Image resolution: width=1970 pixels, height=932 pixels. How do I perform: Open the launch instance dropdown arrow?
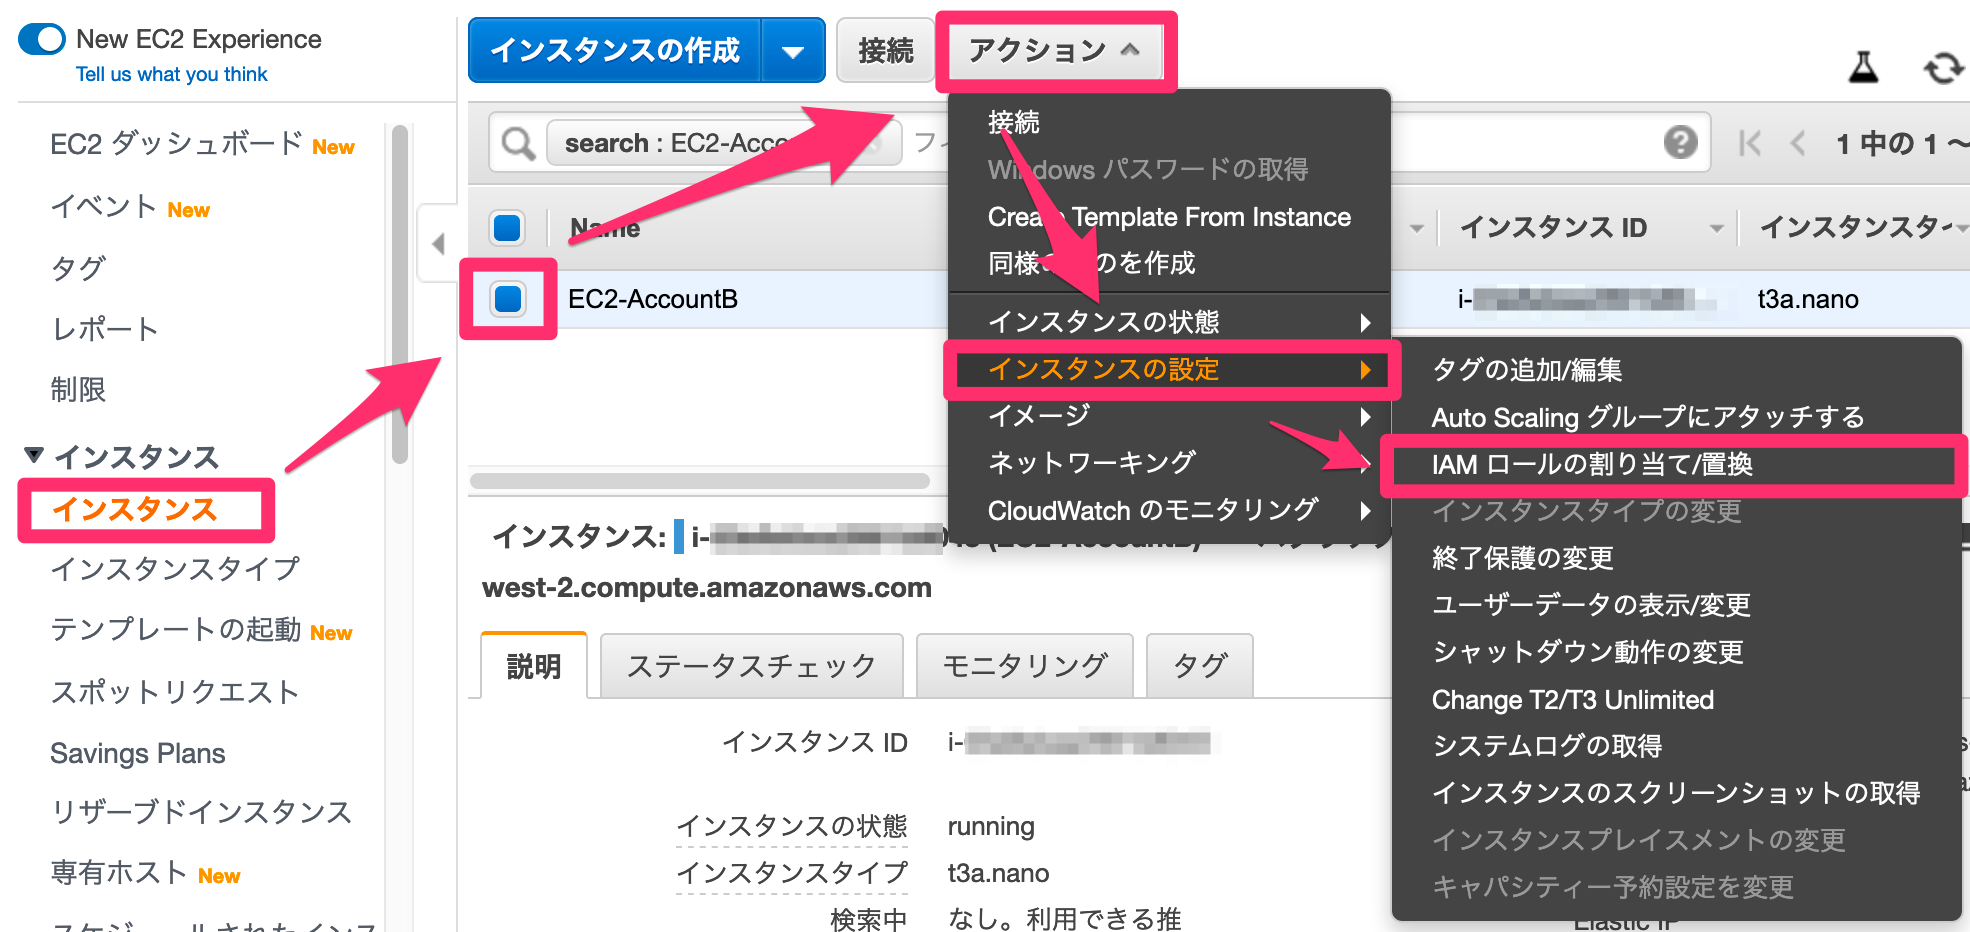pyautogui.click(x=793, y=50)
